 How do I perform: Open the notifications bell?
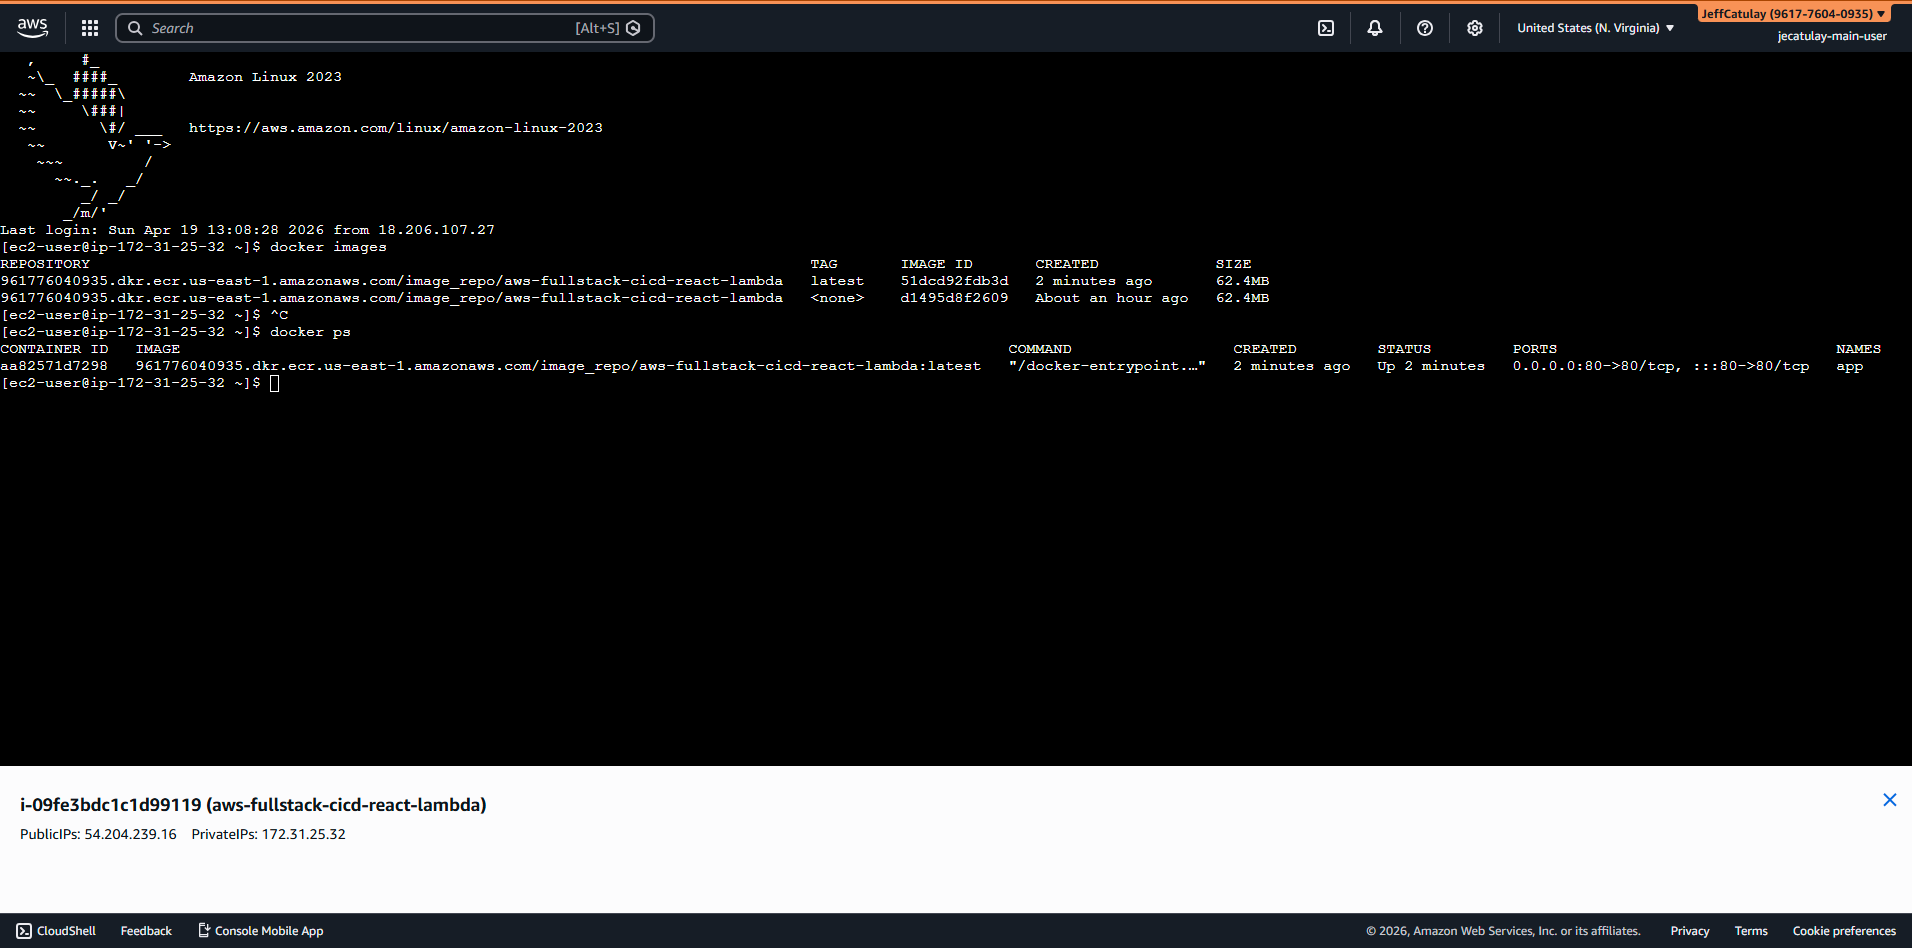pyautogui.click(x=1375, y=28)
